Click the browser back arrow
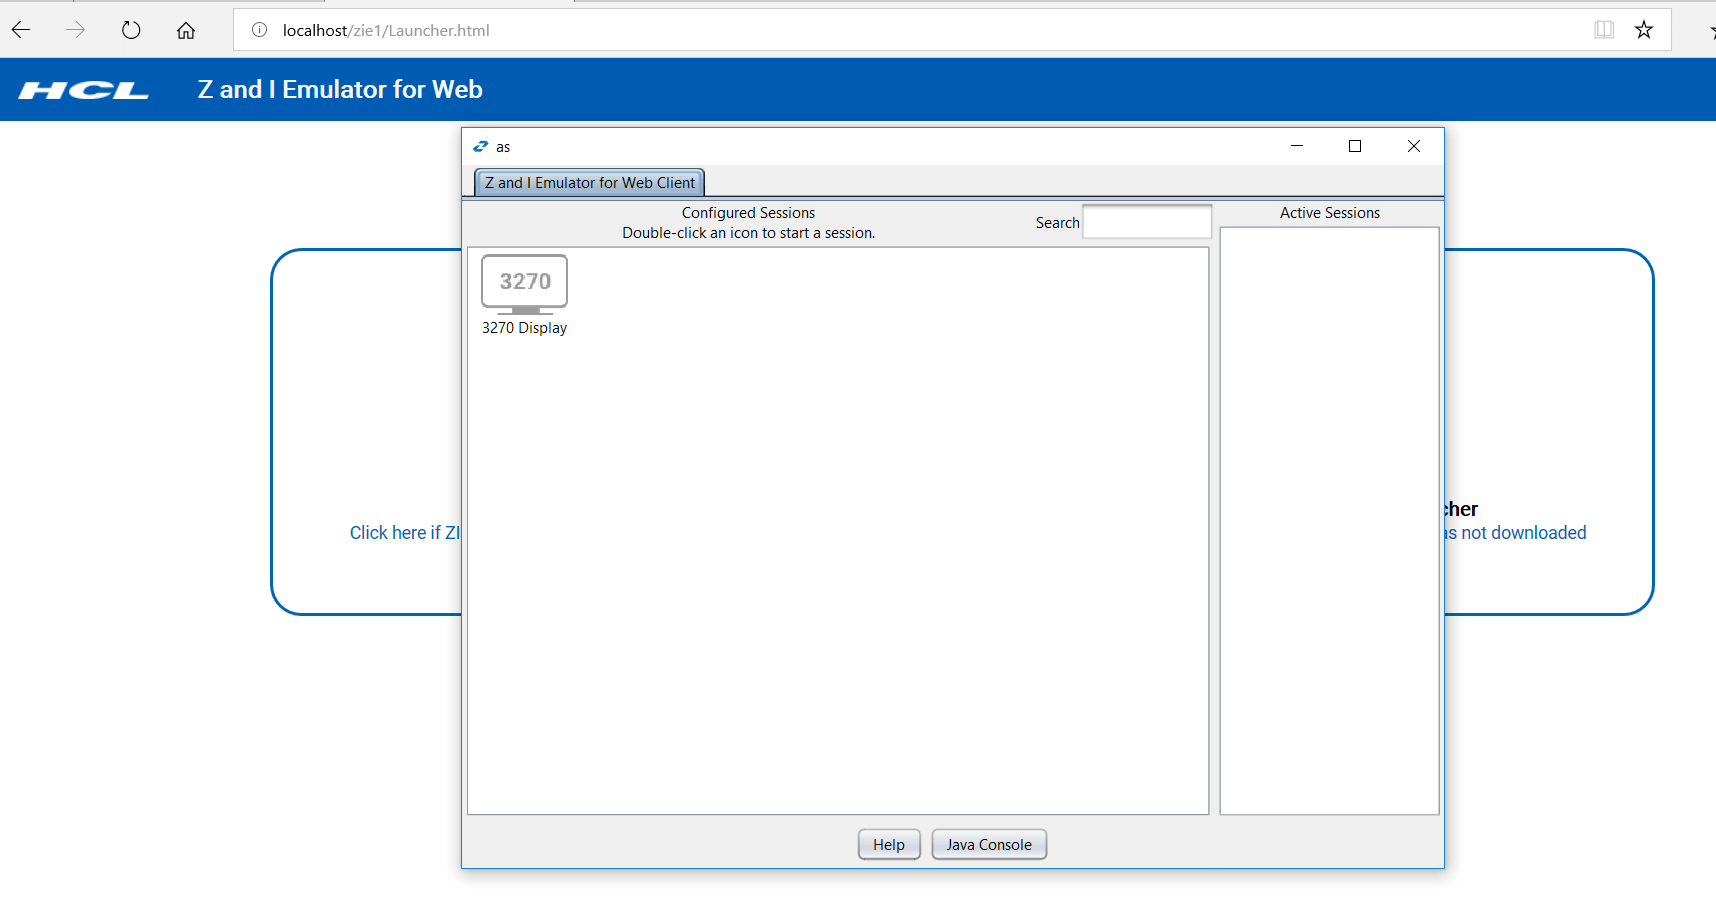This screenshot has height=899, width=1716. pos(21,30)
